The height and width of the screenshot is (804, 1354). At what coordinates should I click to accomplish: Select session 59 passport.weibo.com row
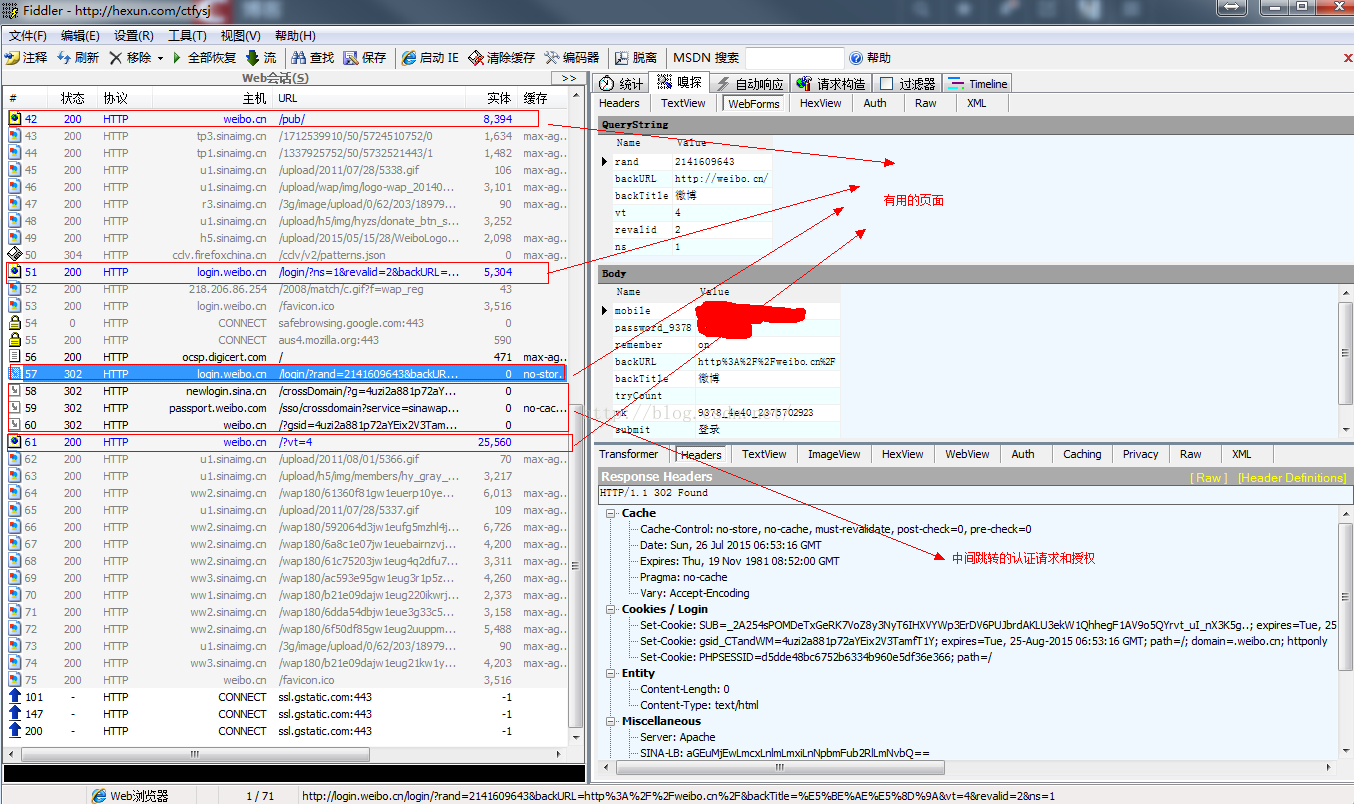287,408
